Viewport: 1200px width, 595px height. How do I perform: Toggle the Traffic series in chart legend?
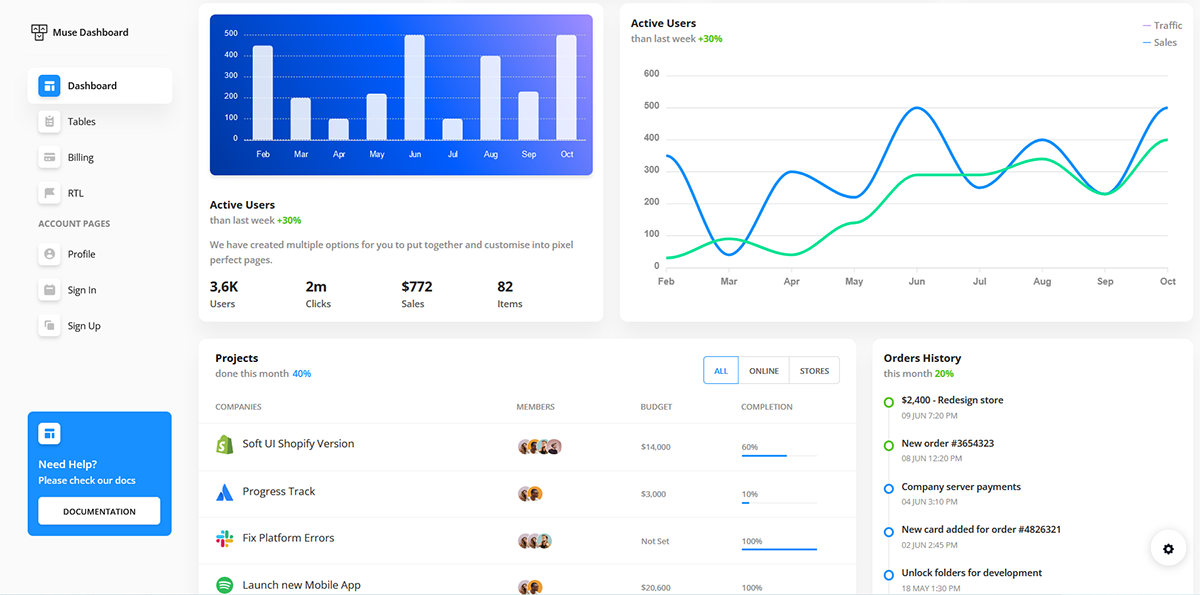tap(1162, 25)
